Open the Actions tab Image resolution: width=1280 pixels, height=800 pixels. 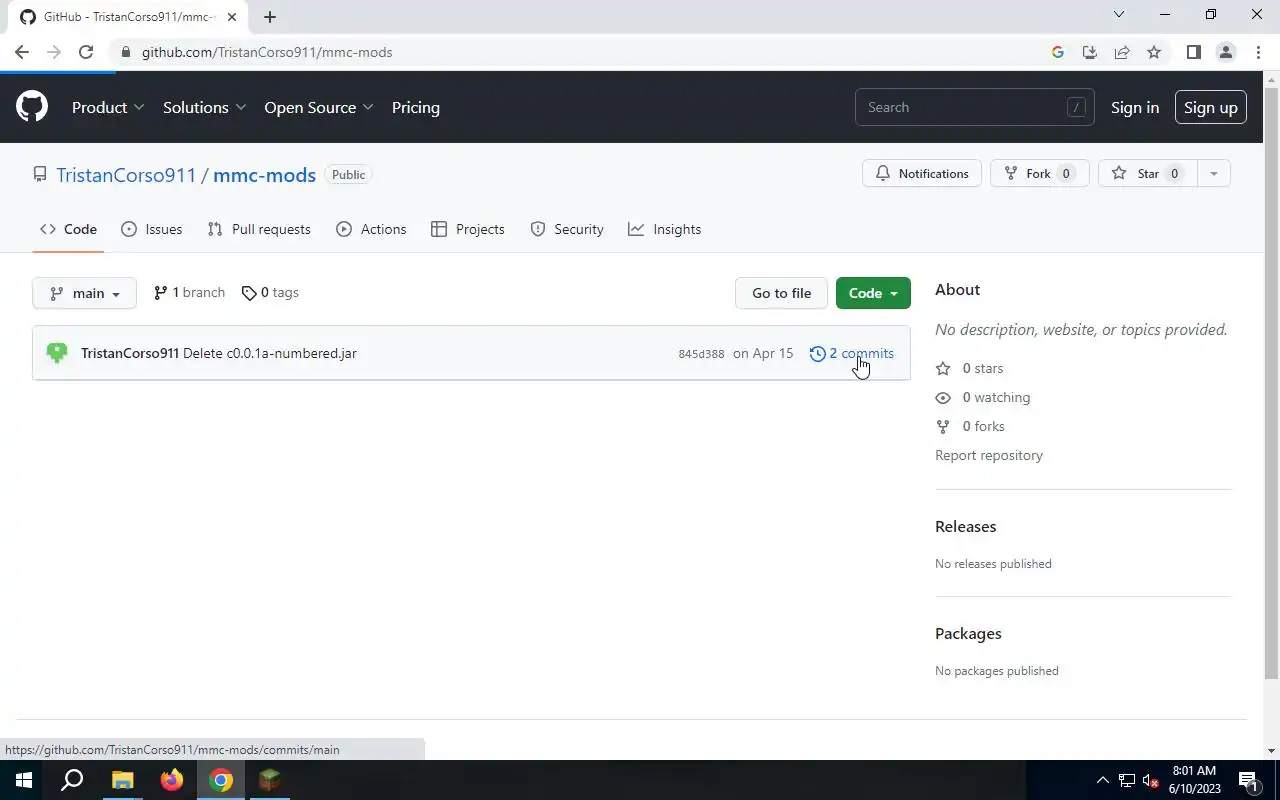371,229
